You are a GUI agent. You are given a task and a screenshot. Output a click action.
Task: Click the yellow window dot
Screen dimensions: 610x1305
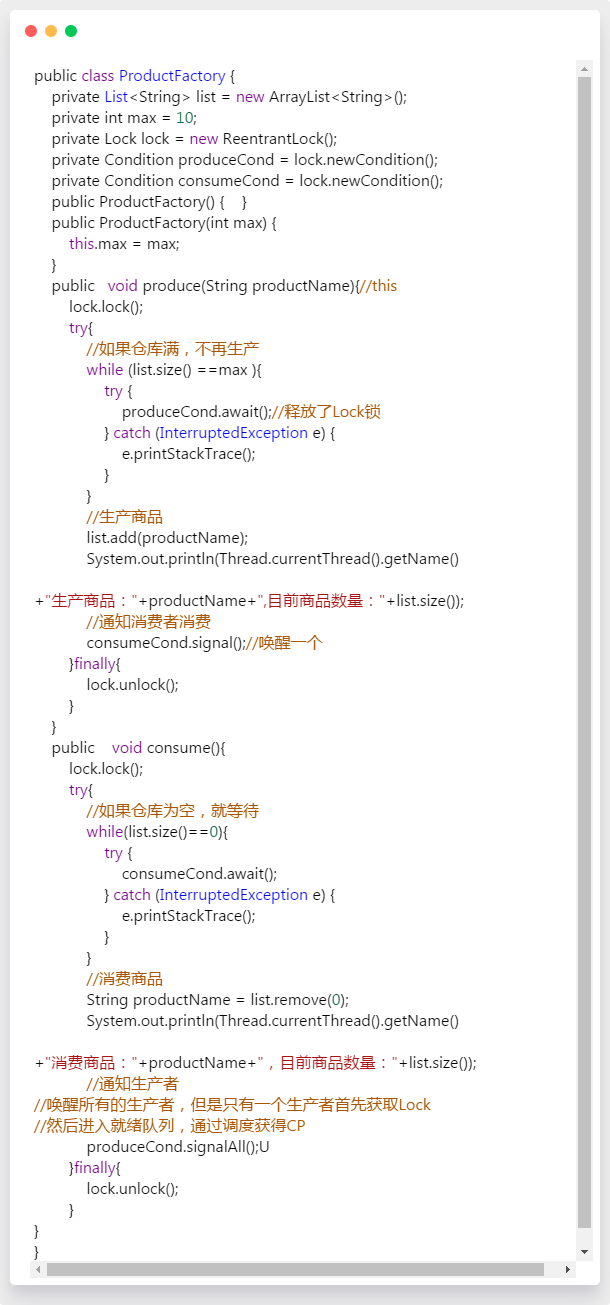pos(51,31)
